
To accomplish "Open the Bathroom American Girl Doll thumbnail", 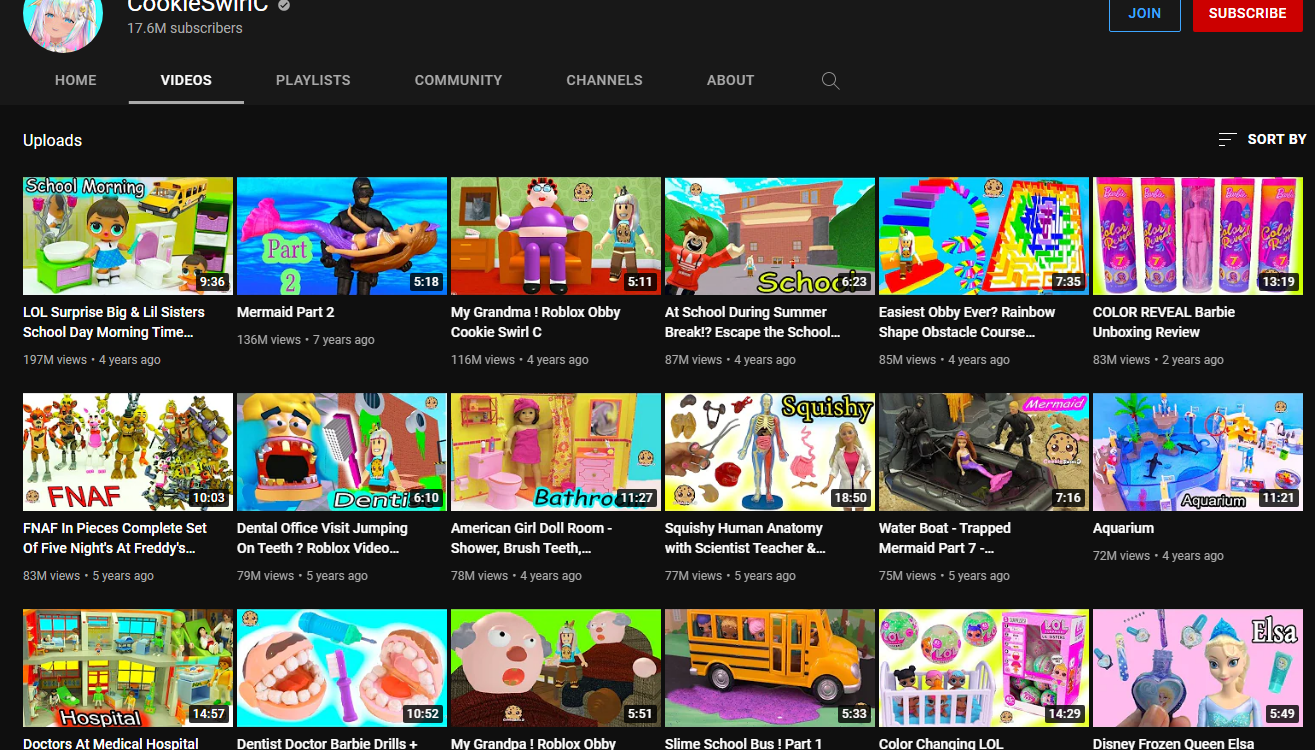I will point(556,452).
